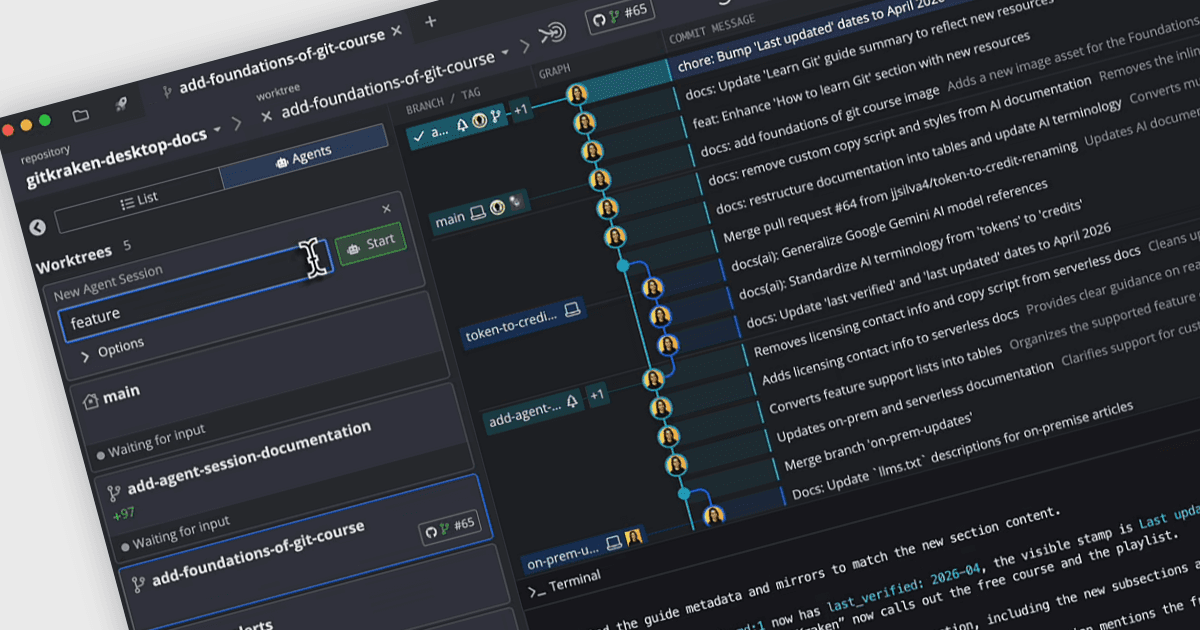1200x630 pixels.
Task: Click commit avatar node for 'chore: Bump' commit
Action: click(x=577, y=95)
